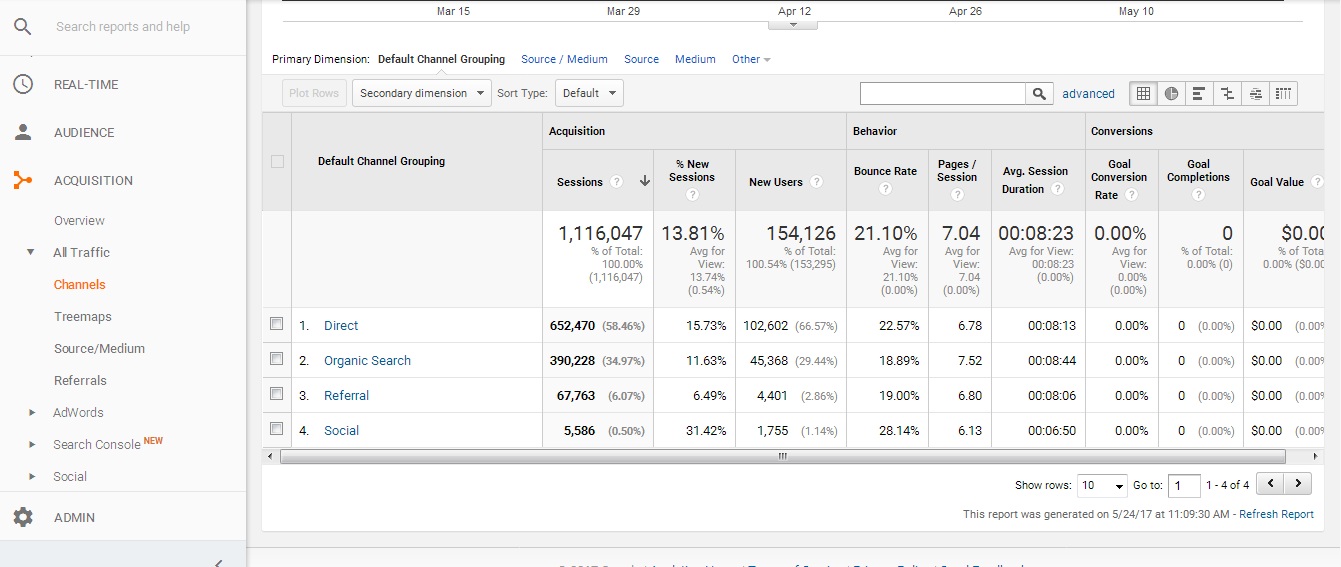The width and height of the screenshot is (1341, 567).
Task: Open Real-Time clock icon
Action: pyautogui.click(x=22, y=84)
